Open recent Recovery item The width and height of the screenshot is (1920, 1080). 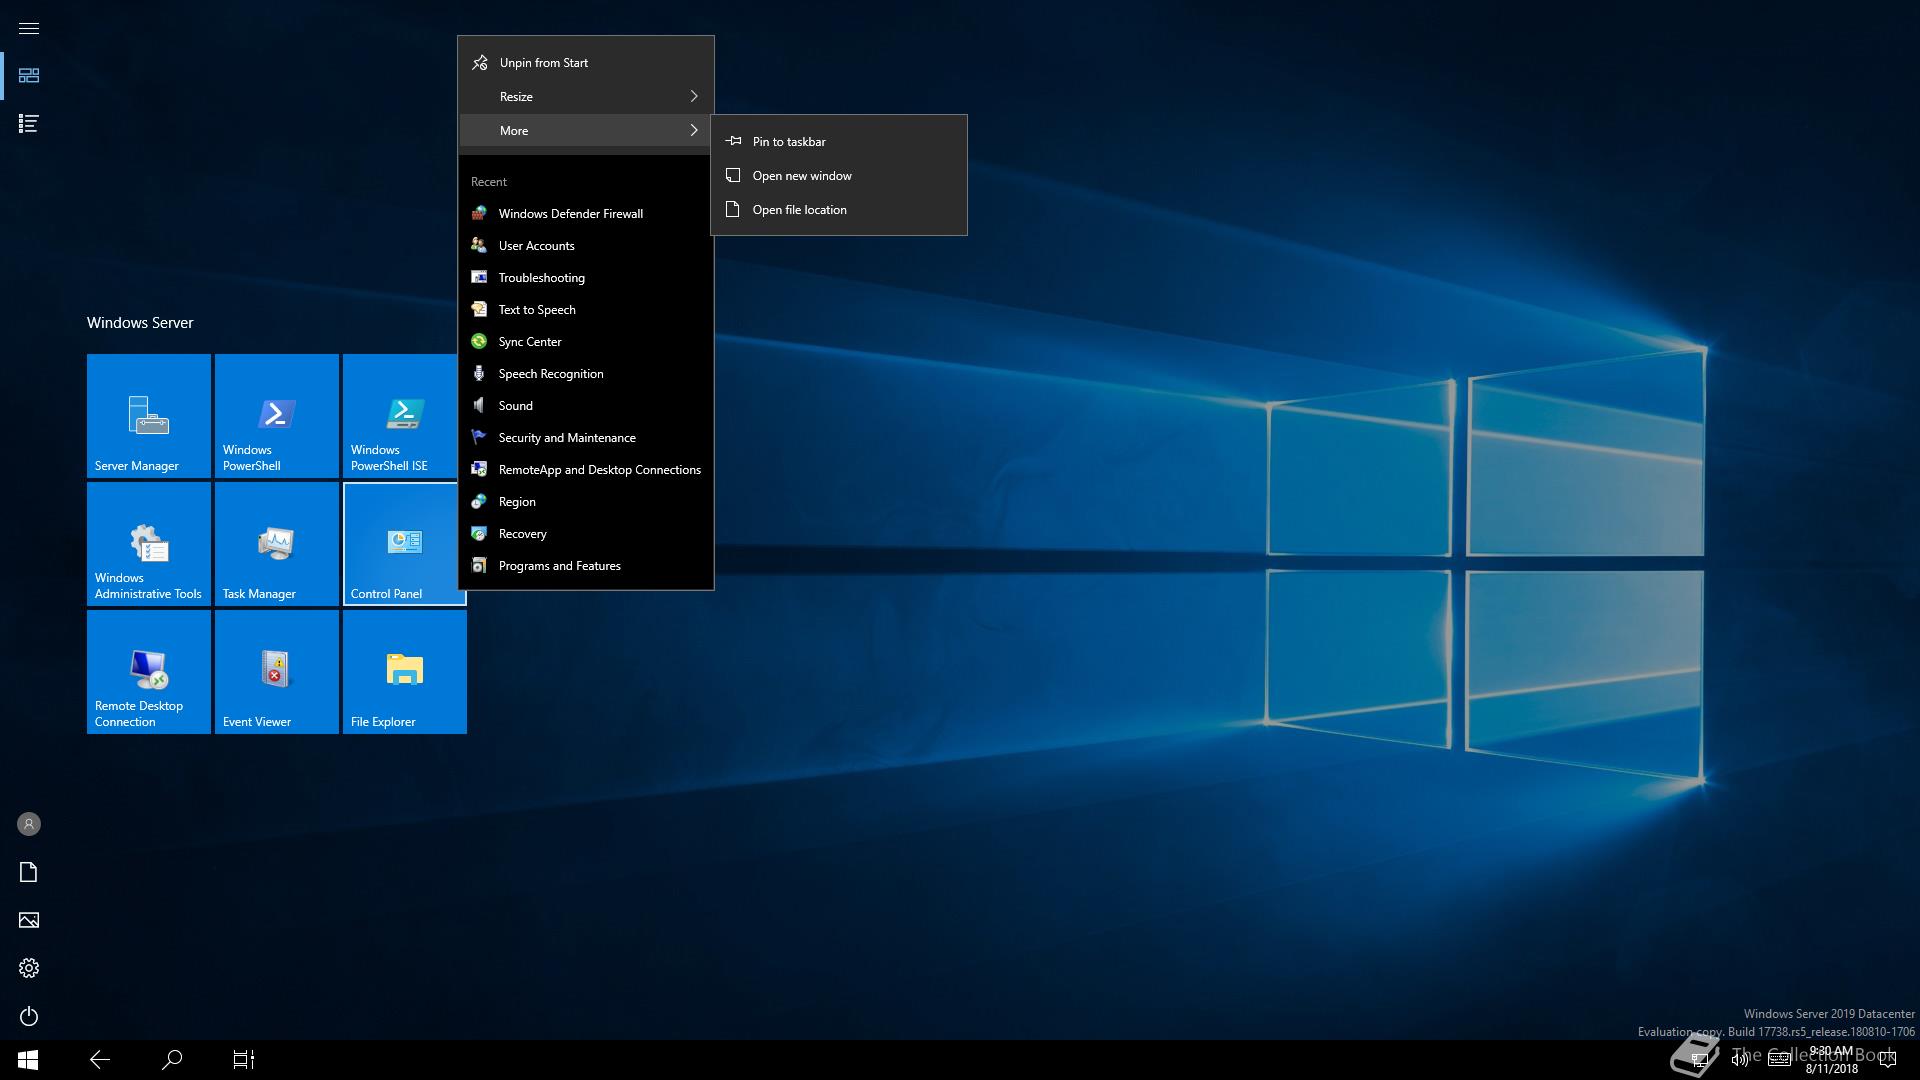pyautogui.click(x=586, y=533)
